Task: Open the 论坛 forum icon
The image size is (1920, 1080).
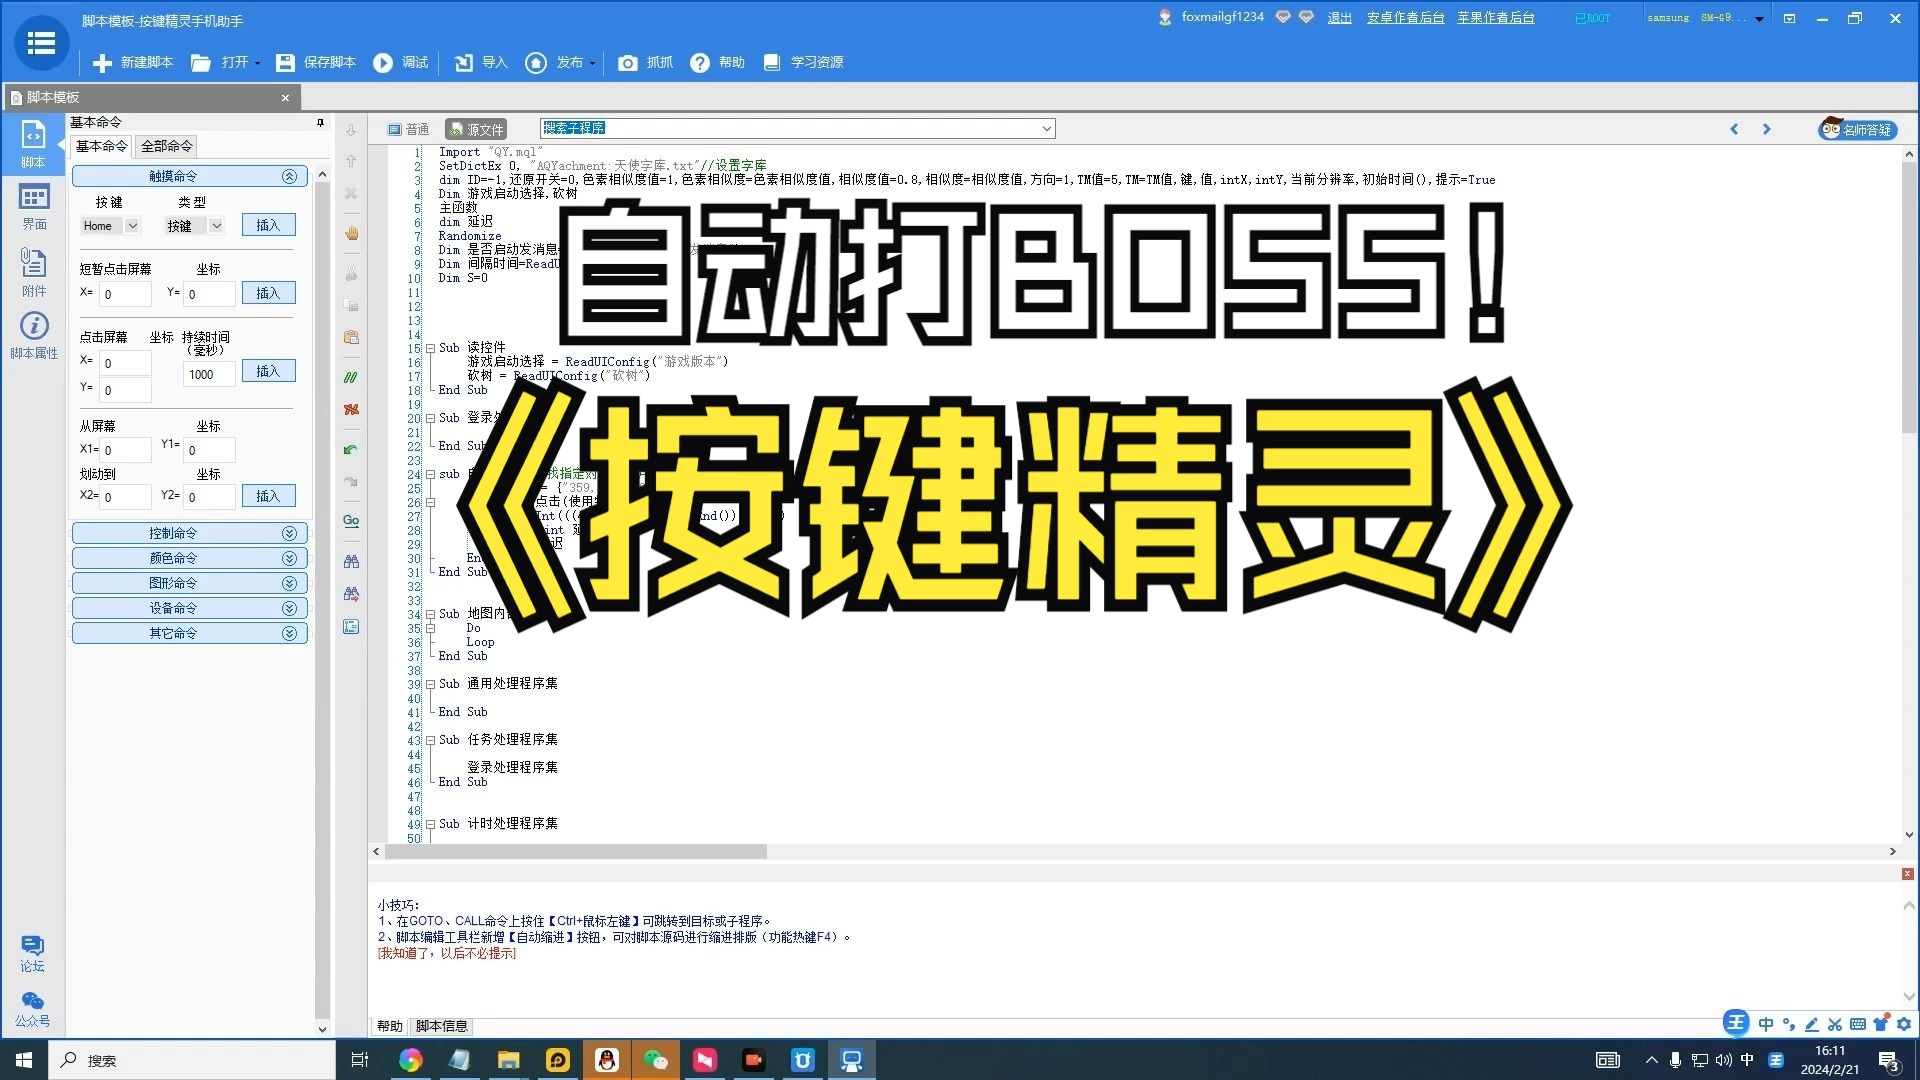Action: pos(32,953)
